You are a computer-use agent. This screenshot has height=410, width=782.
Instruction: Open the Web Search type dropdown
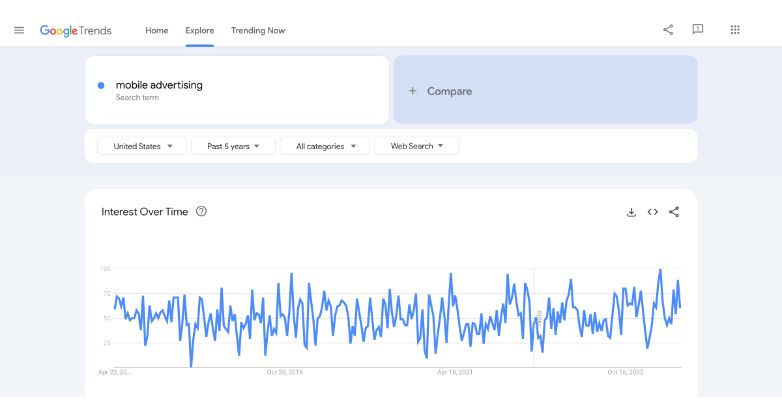417,146
